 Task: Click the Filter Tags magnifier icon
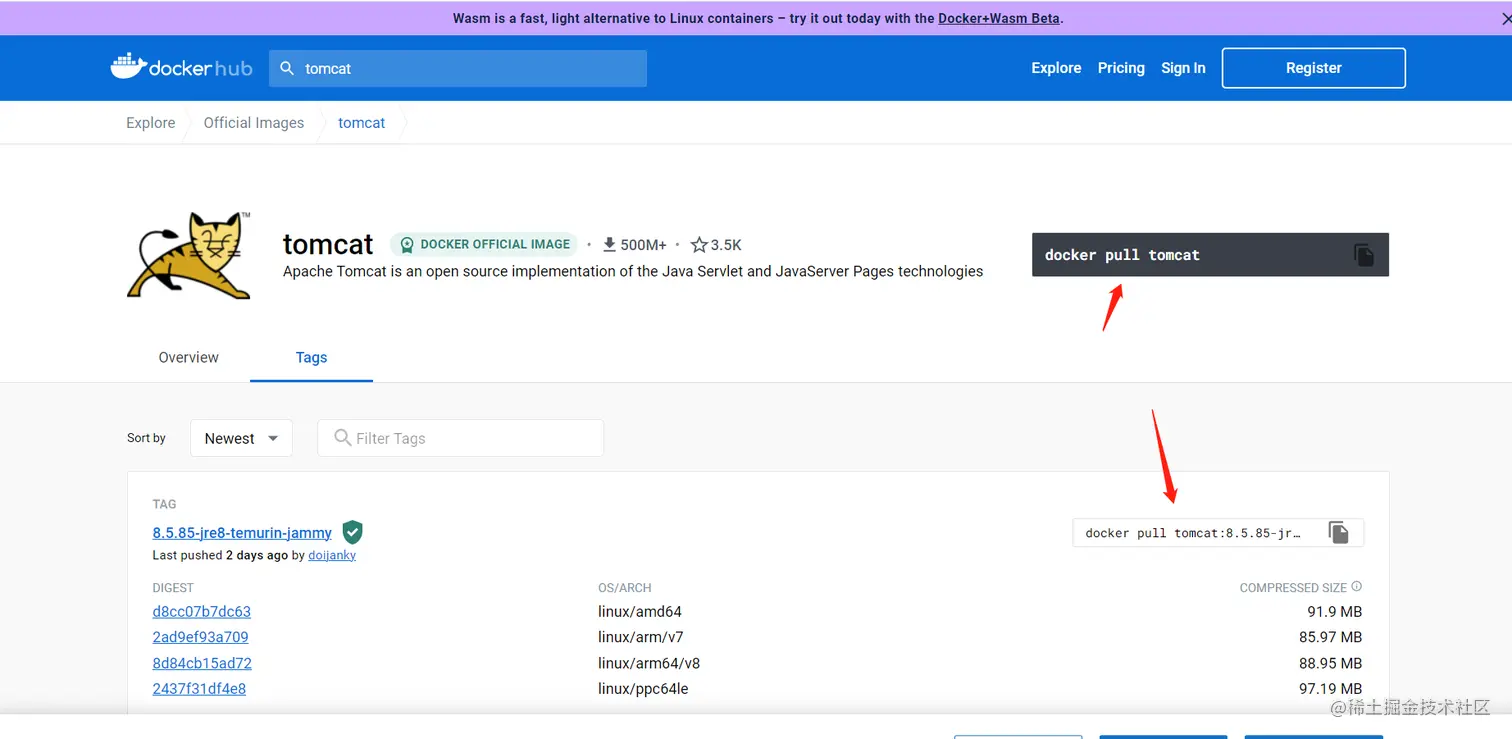342,438
